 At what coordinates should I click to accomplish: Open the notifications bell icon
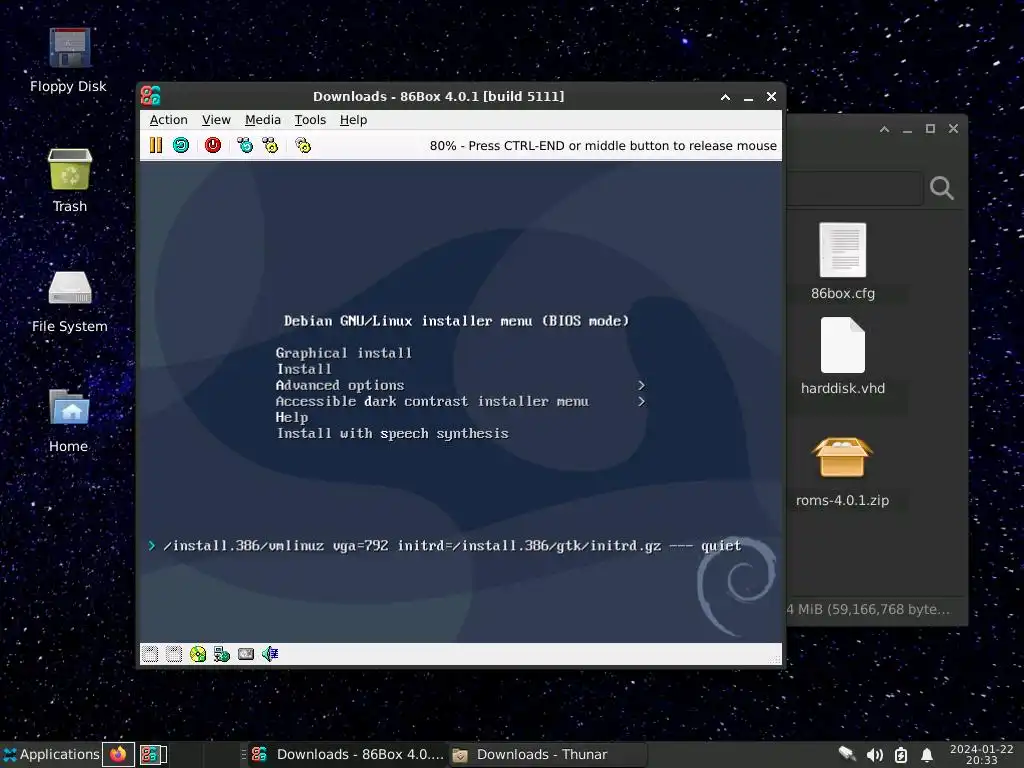click(x=926, y=755)
